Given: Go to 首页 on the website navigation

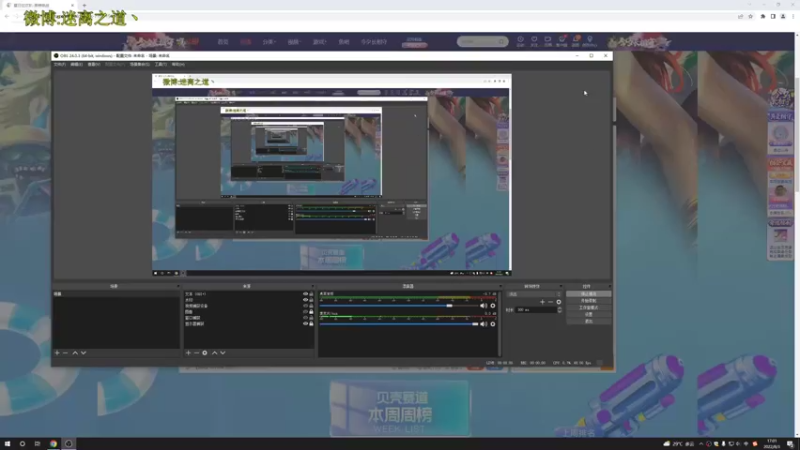Looking at the screenshot, I should (223, 42).
